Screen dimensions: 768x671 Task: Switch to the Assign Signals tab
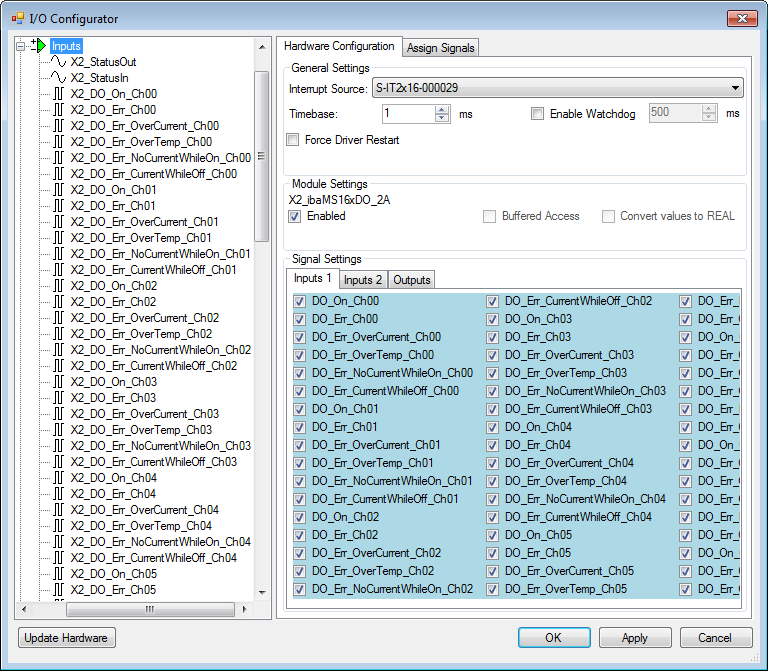pyautogui.click(x=441, y=48)
